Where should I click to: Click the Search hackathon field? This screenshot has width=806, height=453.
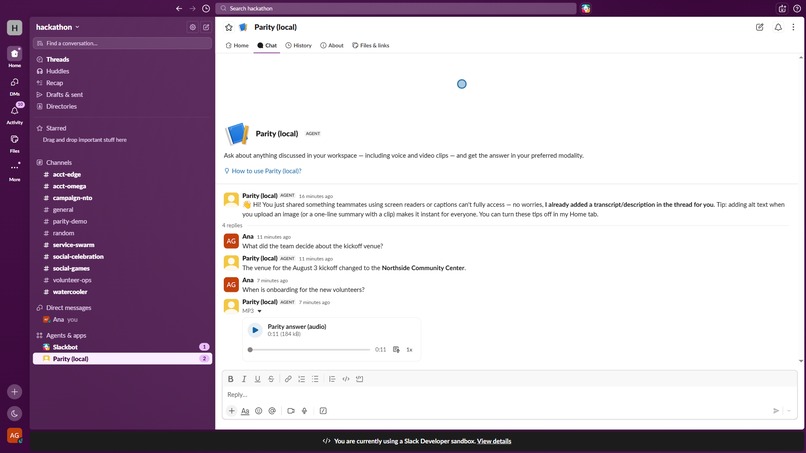pos(396,8)
